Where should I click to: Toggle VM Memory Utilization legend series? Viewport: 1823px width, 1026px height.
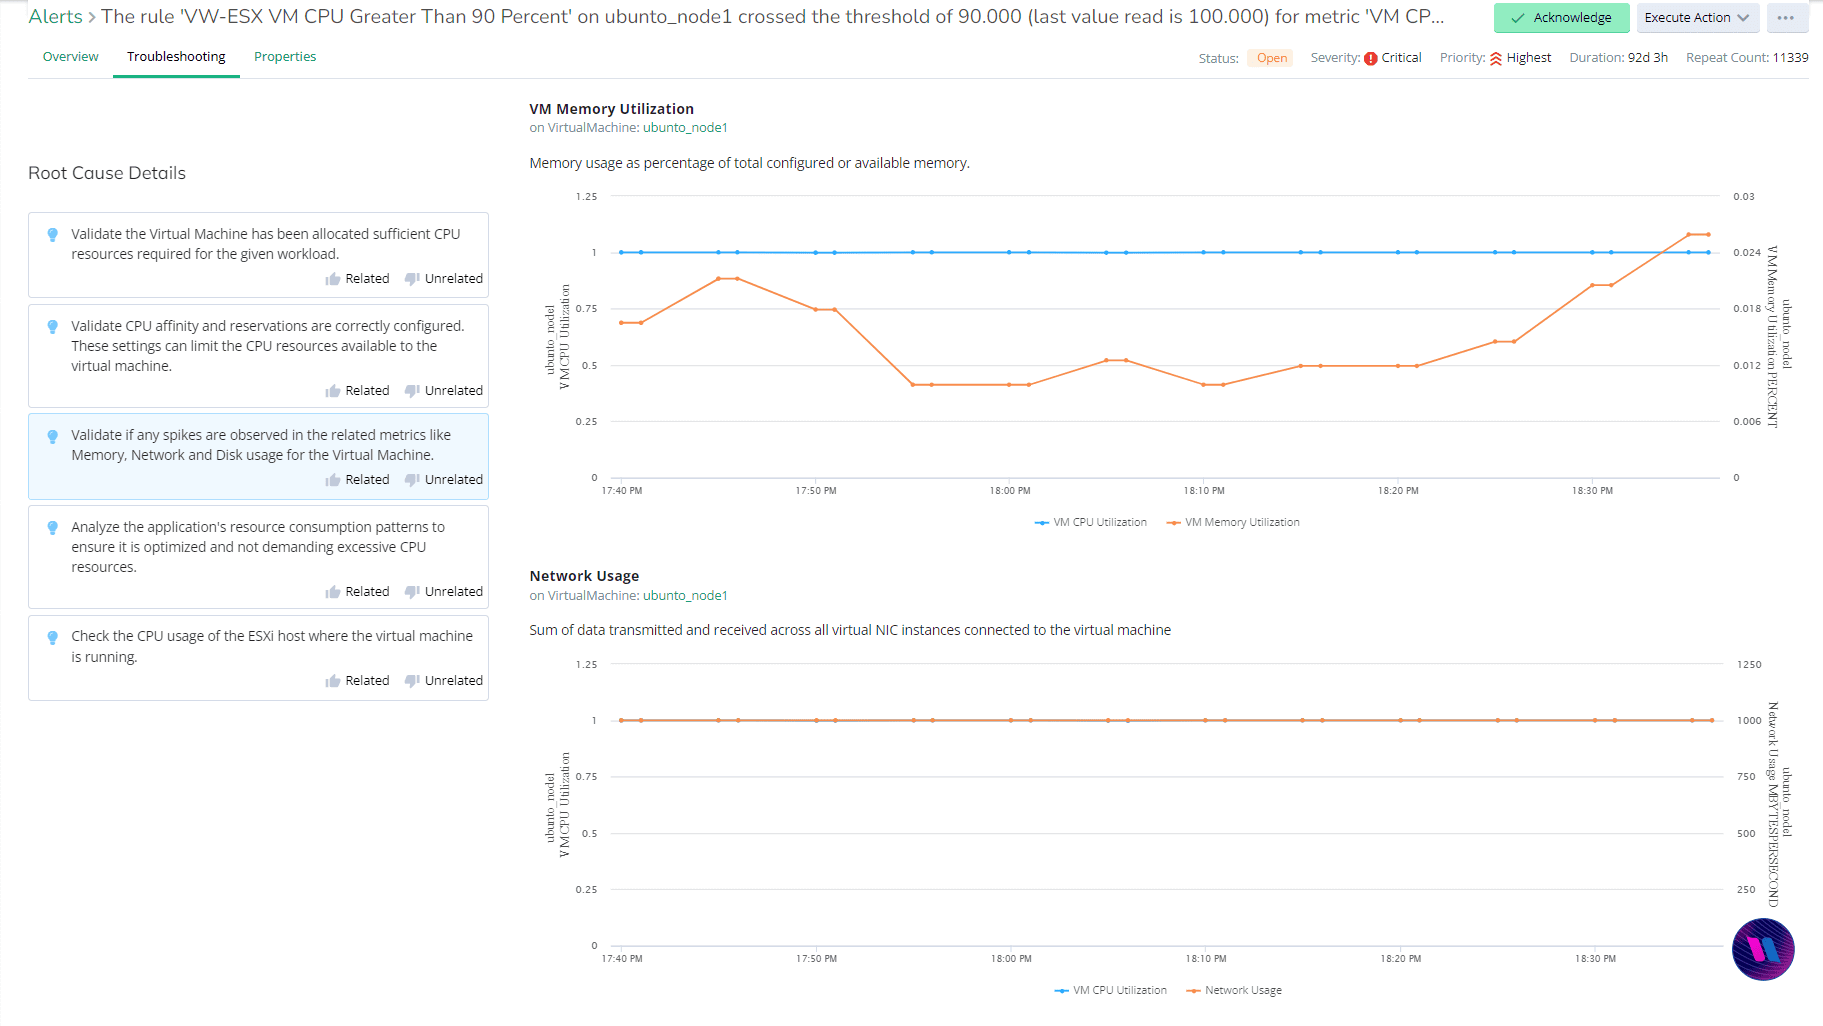(1233, 523)
